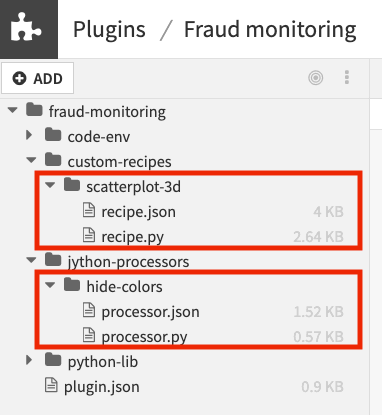Open the three-dot more options menu
Image resolution: width=382 pixels, height=415 pixels.
point(347,78)
